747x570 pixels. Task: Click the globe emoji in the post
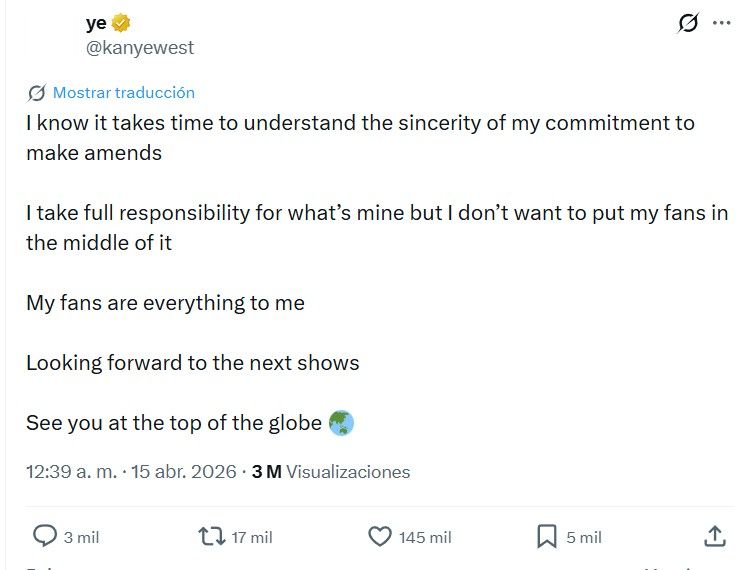[341, 423]
